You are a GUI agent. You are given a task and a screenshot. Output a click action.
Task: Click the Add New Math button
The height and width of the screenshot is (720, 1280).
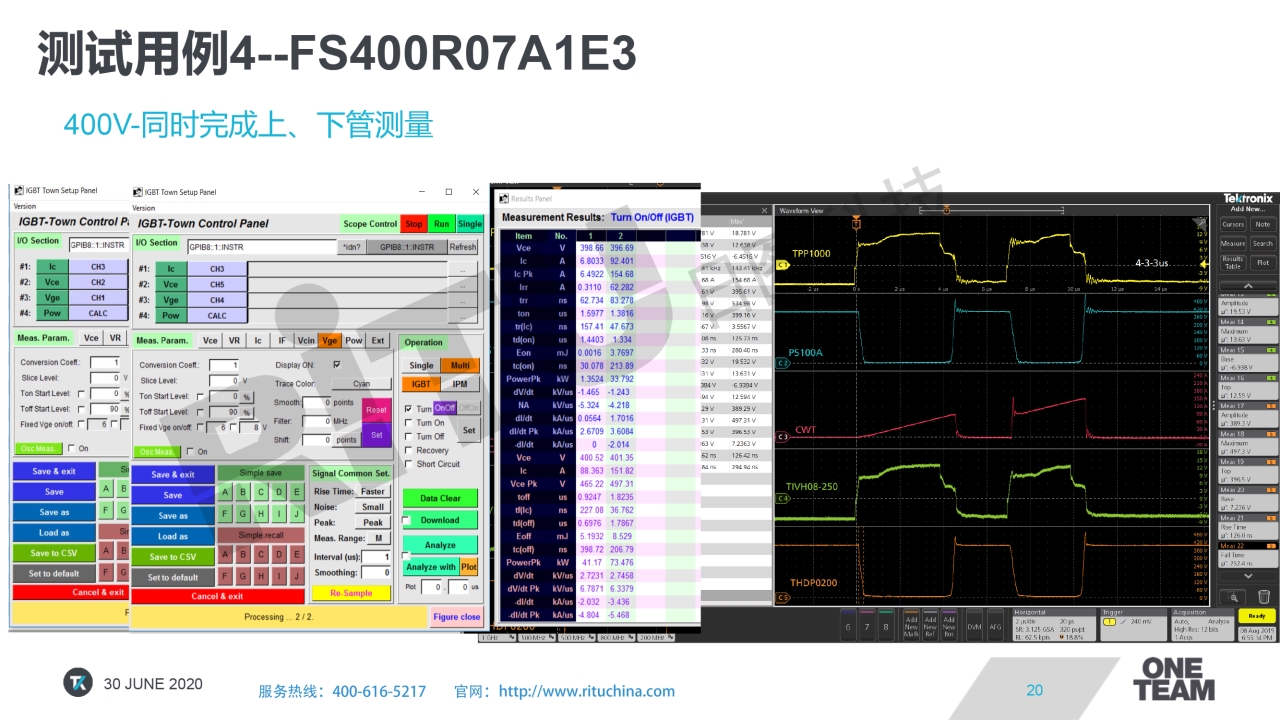[x=911, y=626]
